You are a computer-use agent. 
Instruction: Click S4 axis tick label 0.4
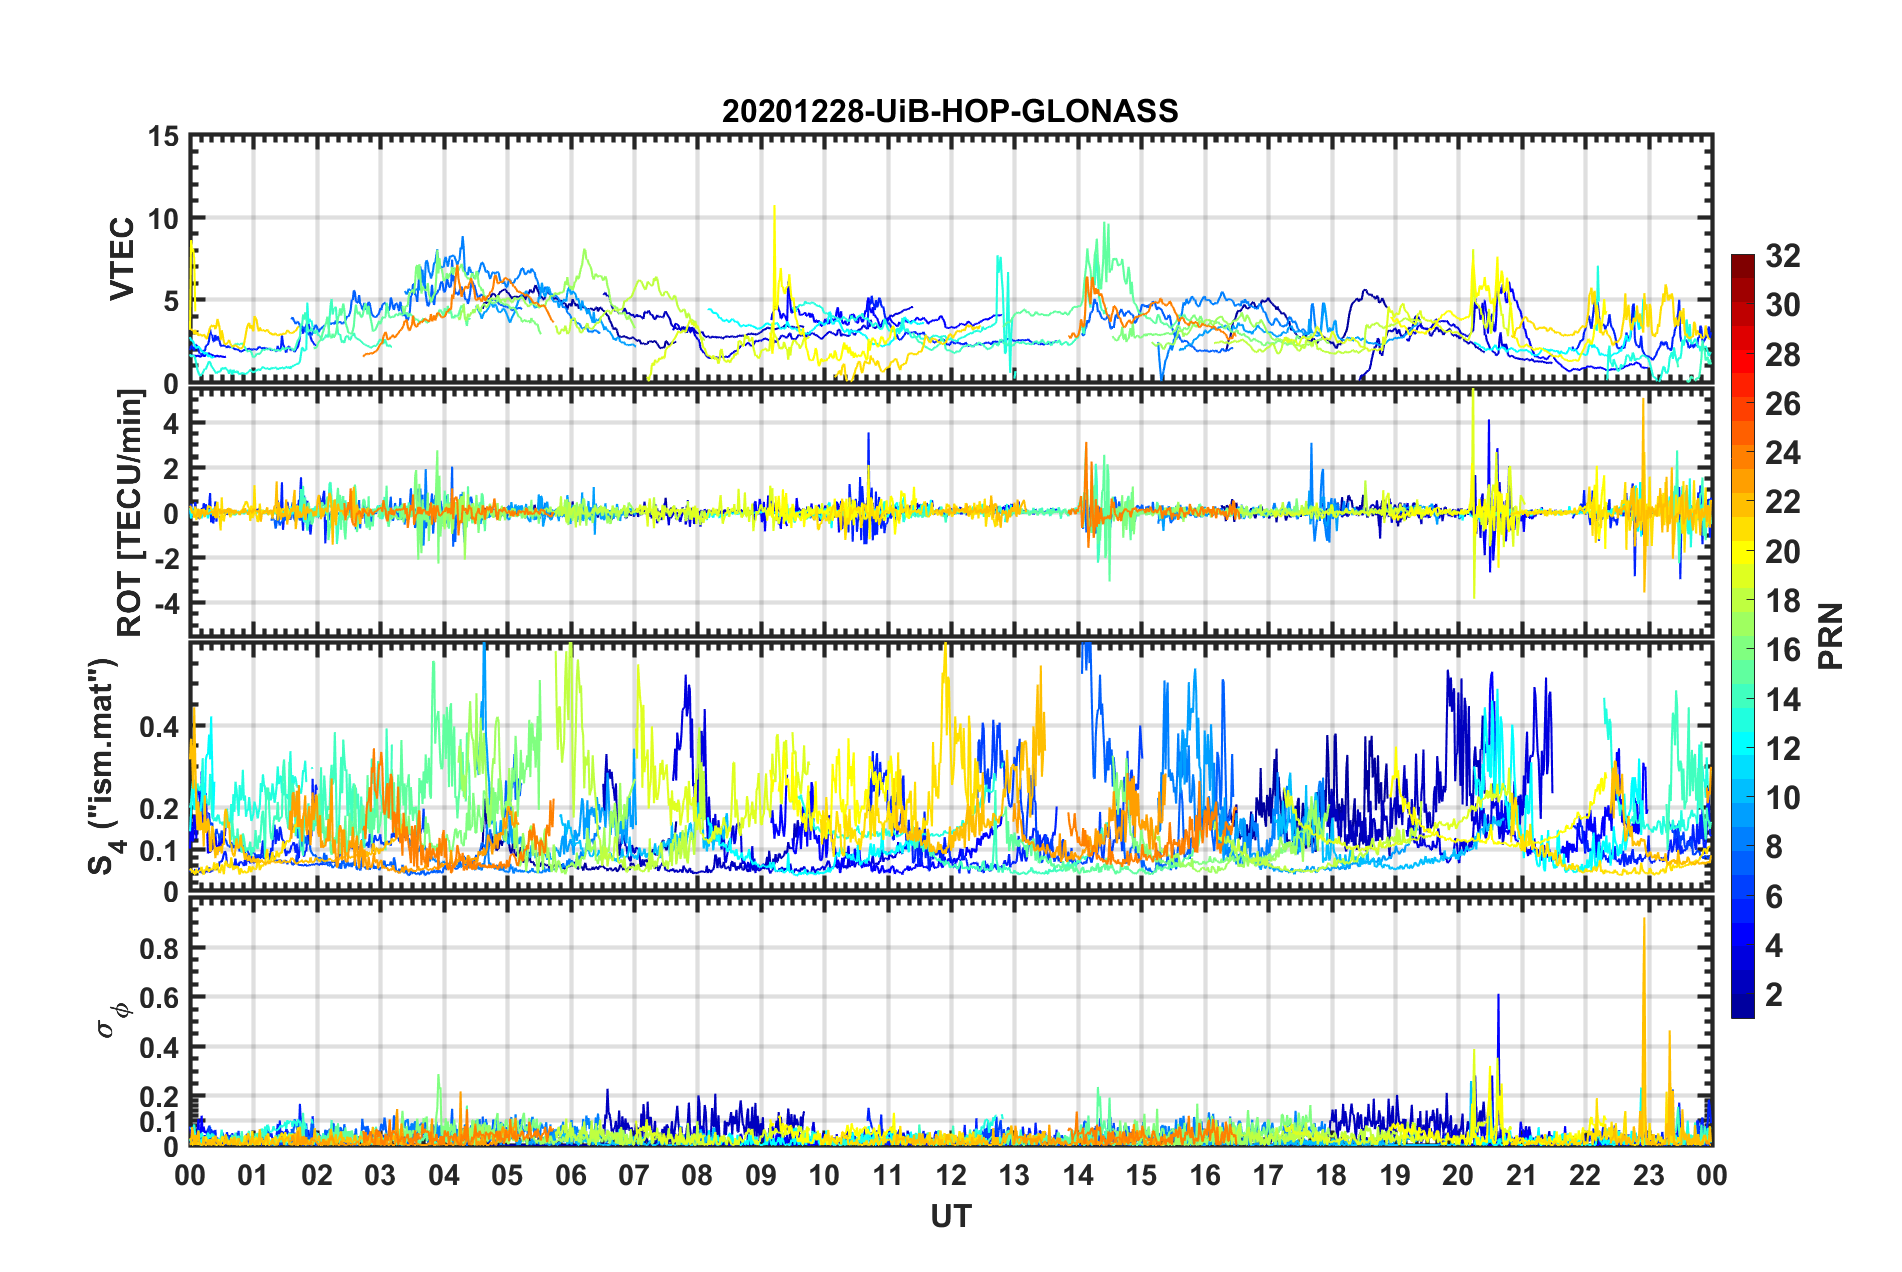[159, 727]
